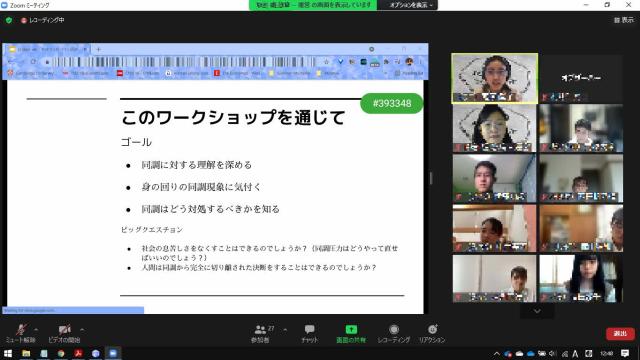Open the reactions icon
Screen dimensions: 640x360
tap(432, 333)
